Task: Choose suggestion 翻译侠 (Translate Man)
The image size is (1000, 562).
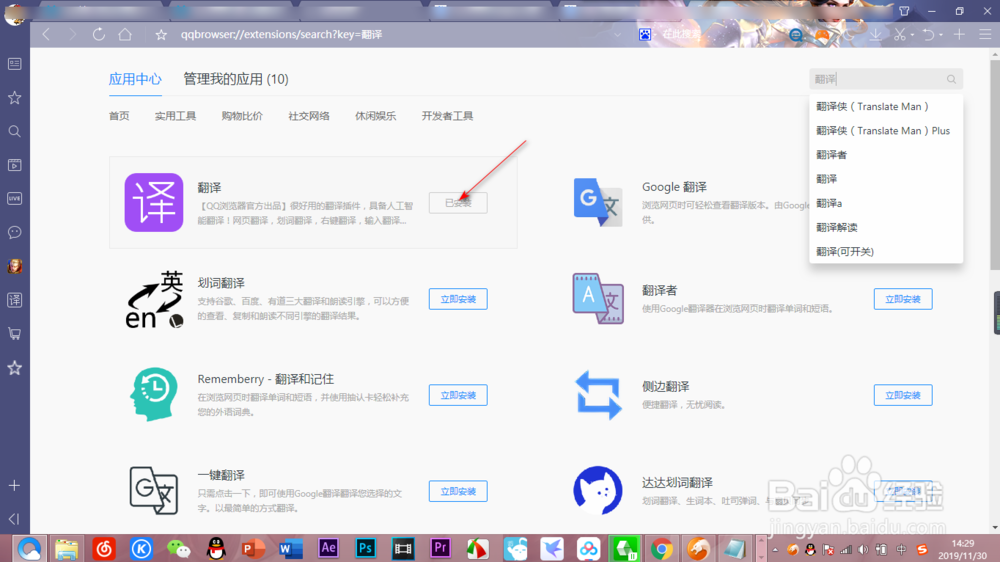Action: [x=886, y=107]
